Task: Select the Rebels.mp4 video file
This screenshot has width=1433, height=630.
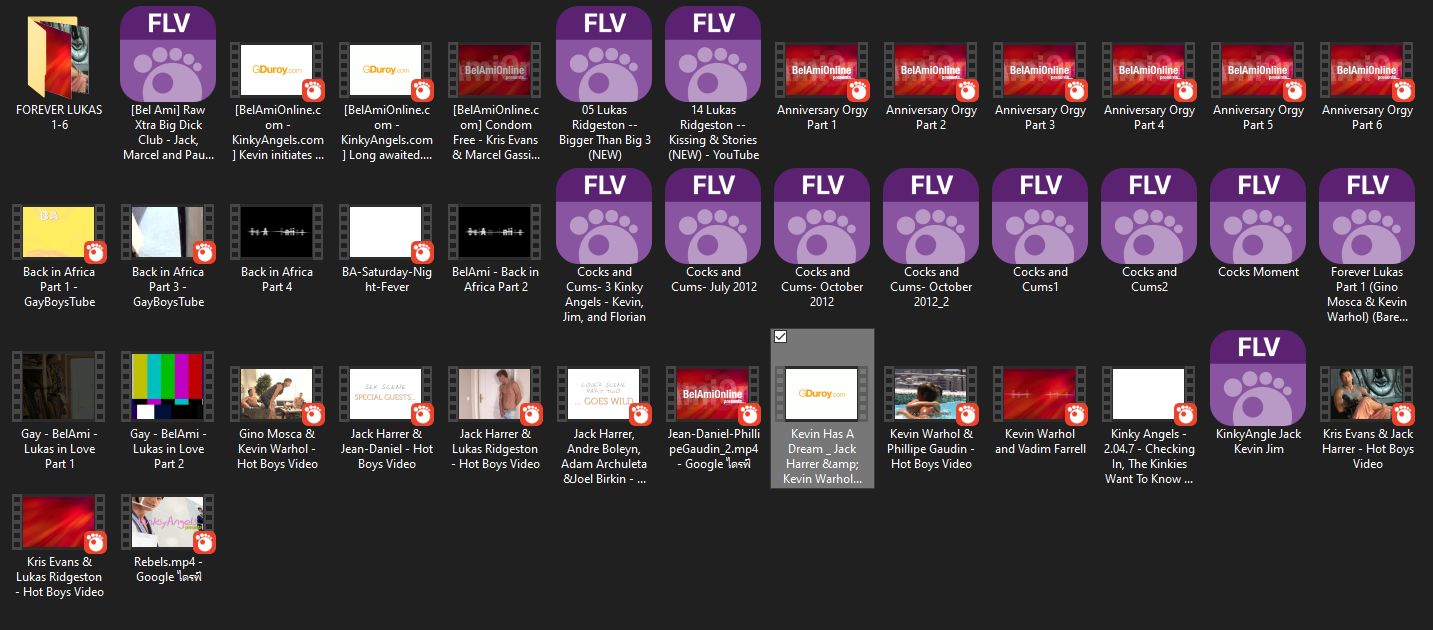Action: pos(168,522)
